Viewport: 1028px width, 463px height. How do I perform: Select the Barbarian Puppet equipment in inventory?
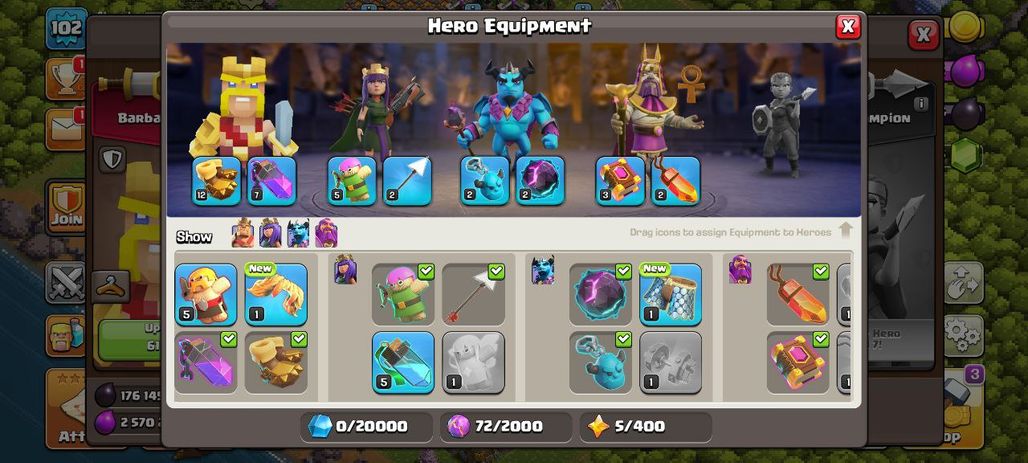pyautogui.click(x=206, y=294)
